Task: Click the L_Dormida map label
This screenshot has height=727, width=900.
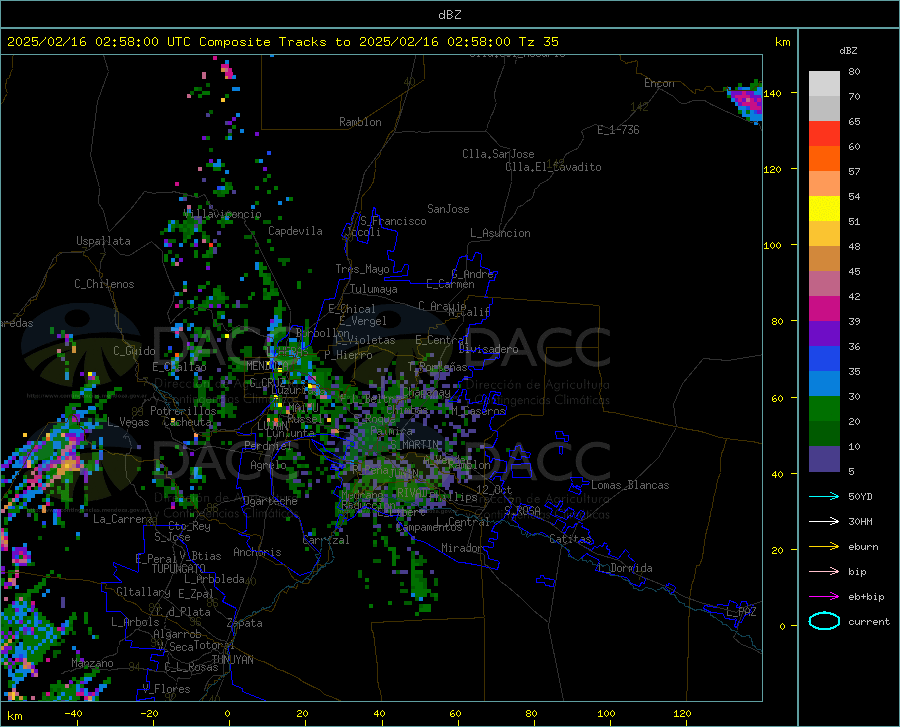Action: pos(624,568)
